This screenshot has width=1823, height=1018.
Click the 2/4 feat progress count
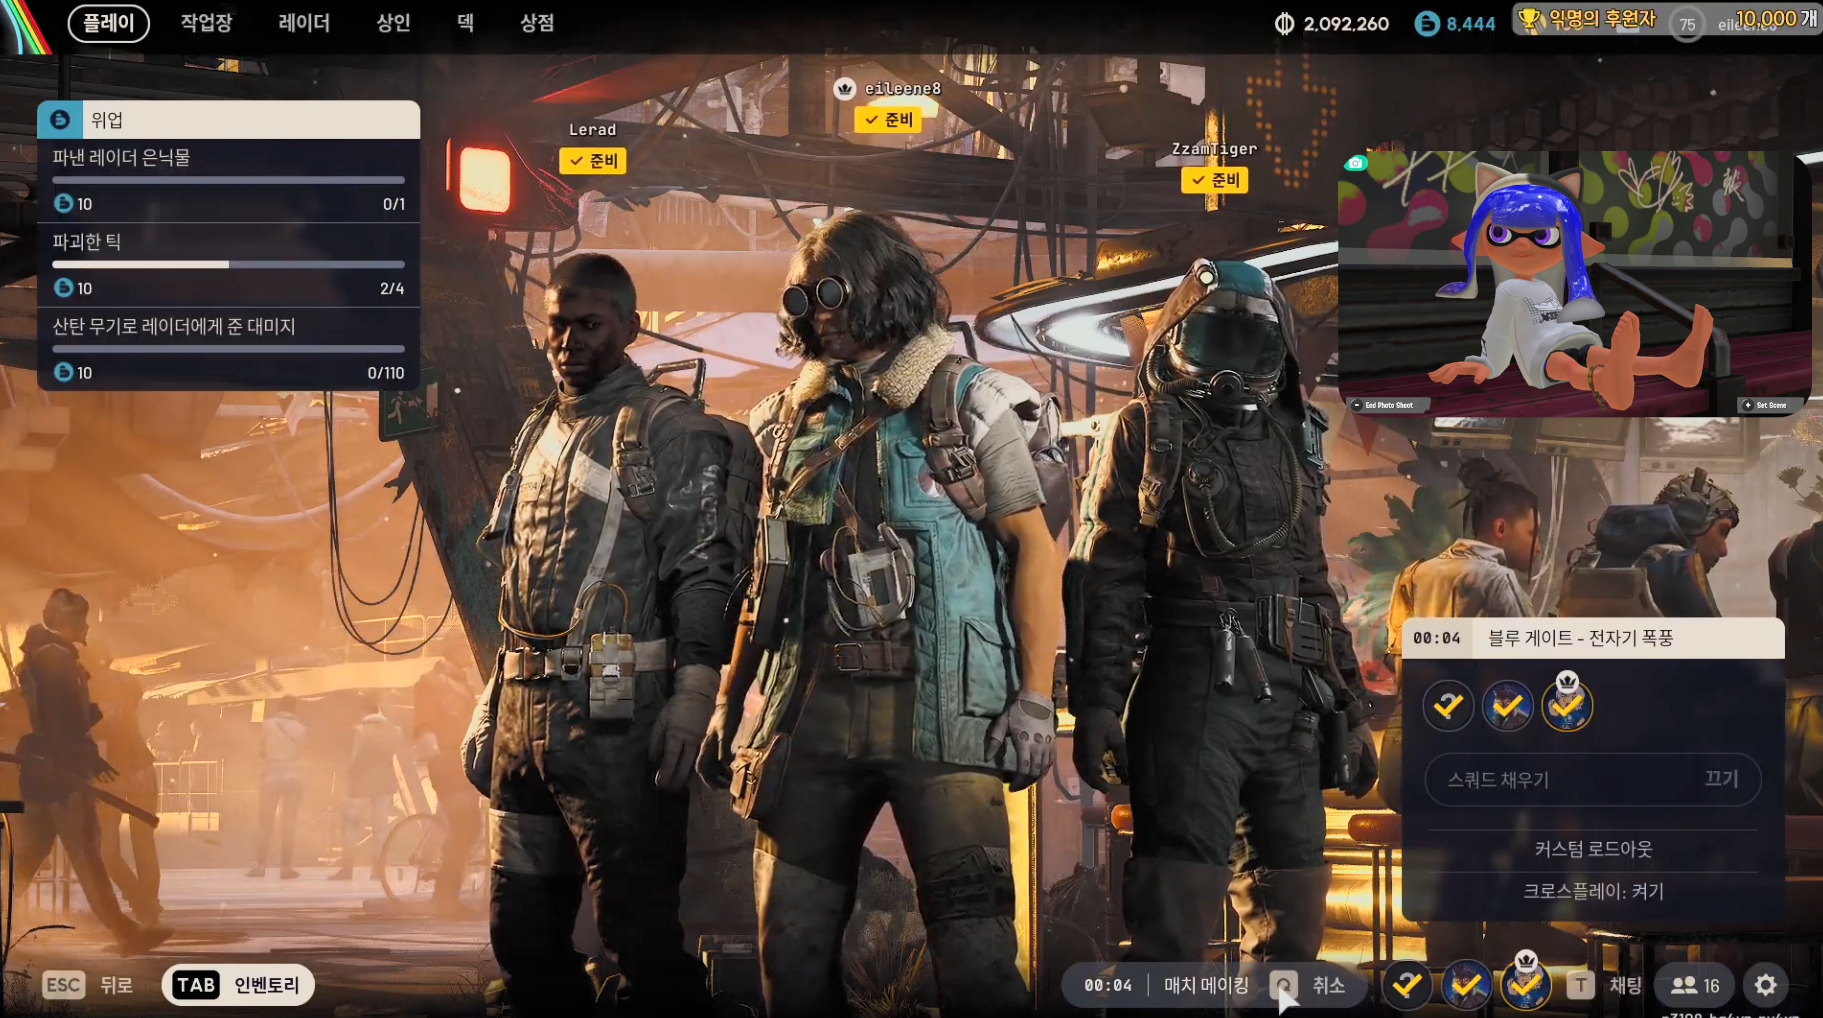pyautogui.click(x=392, y=288)
